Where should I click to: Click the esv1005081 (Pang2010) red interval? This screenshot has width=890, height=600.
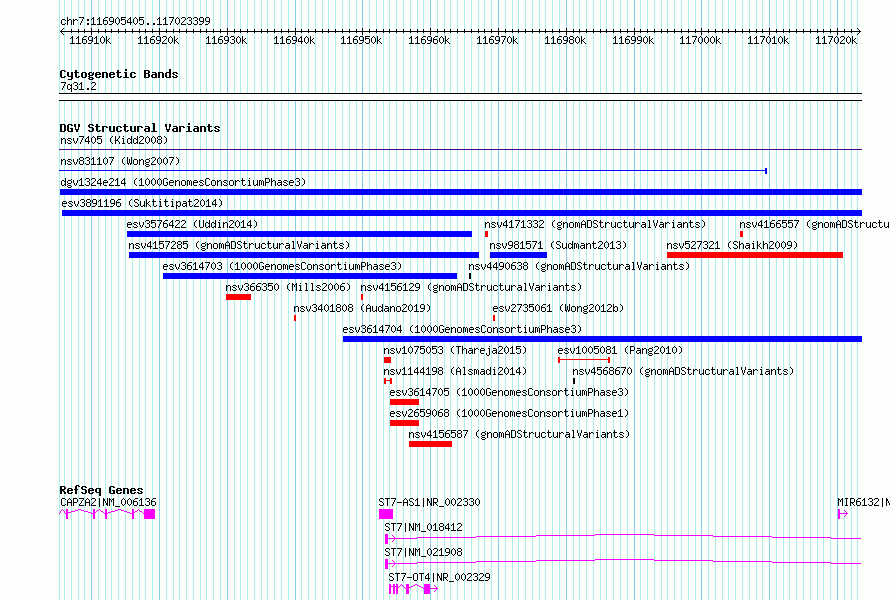coord(584,360)
